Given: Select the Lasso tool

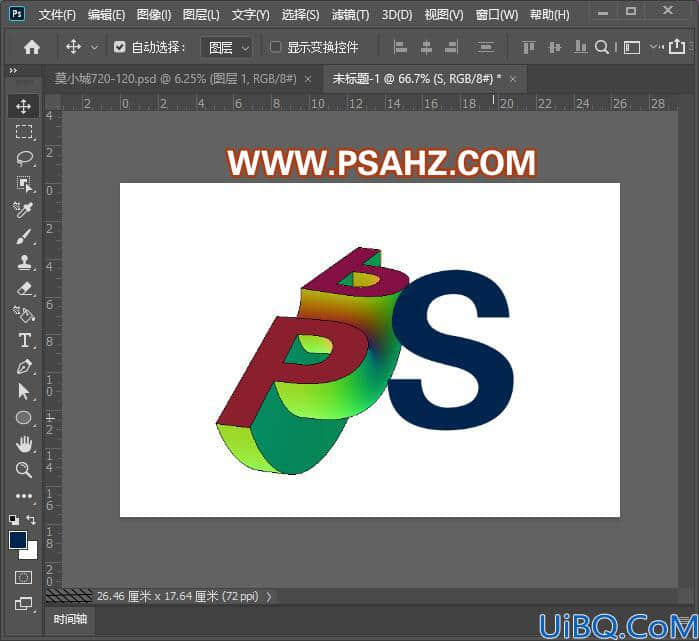Looking at the screenshot, I should [23, 158].
